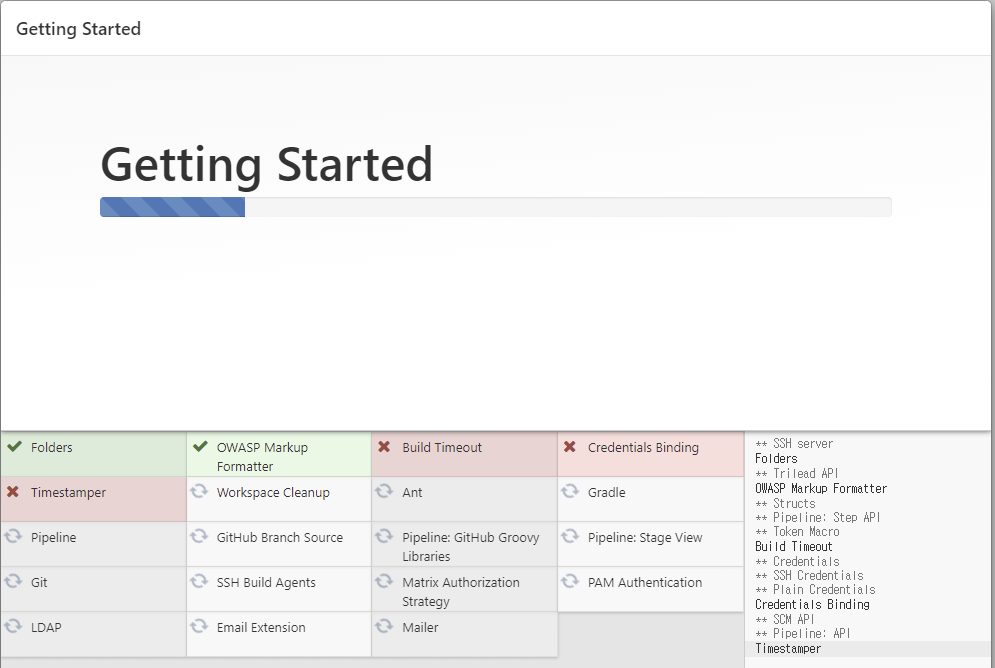
Task: Click '** Token Macro' log line
Action: (797, 532)
